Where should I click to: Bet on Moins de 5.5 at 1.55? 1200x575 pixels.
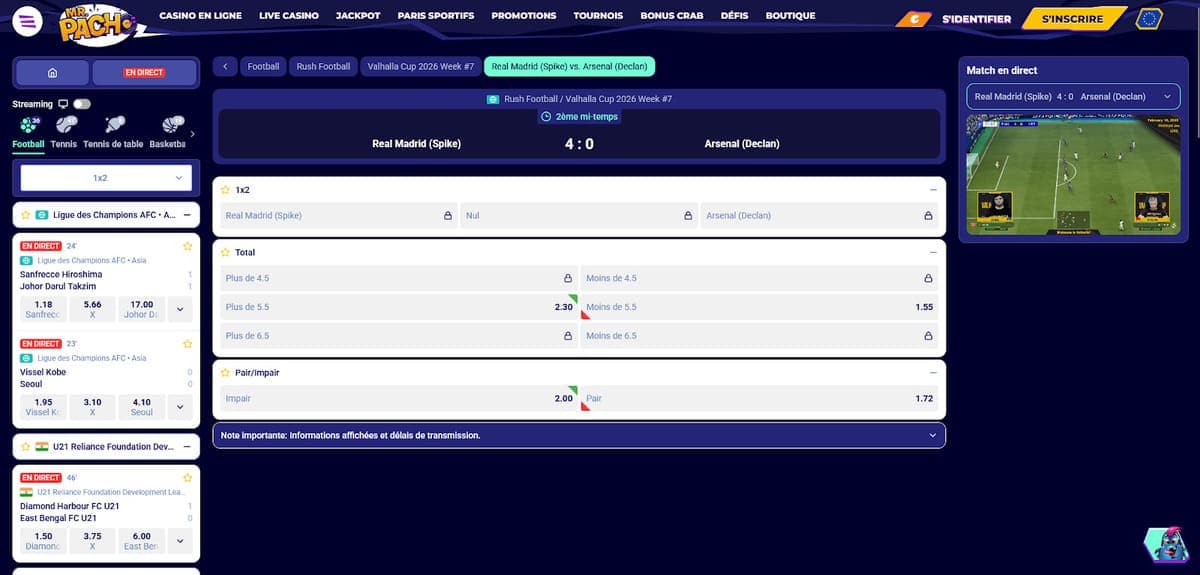760,307
